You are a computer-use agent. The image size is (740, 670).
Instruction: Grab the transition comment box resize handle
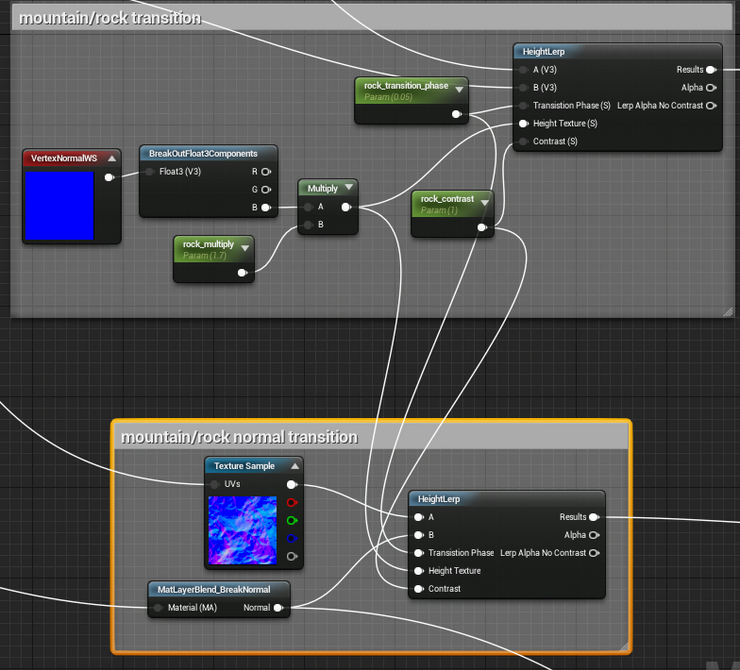728,312
